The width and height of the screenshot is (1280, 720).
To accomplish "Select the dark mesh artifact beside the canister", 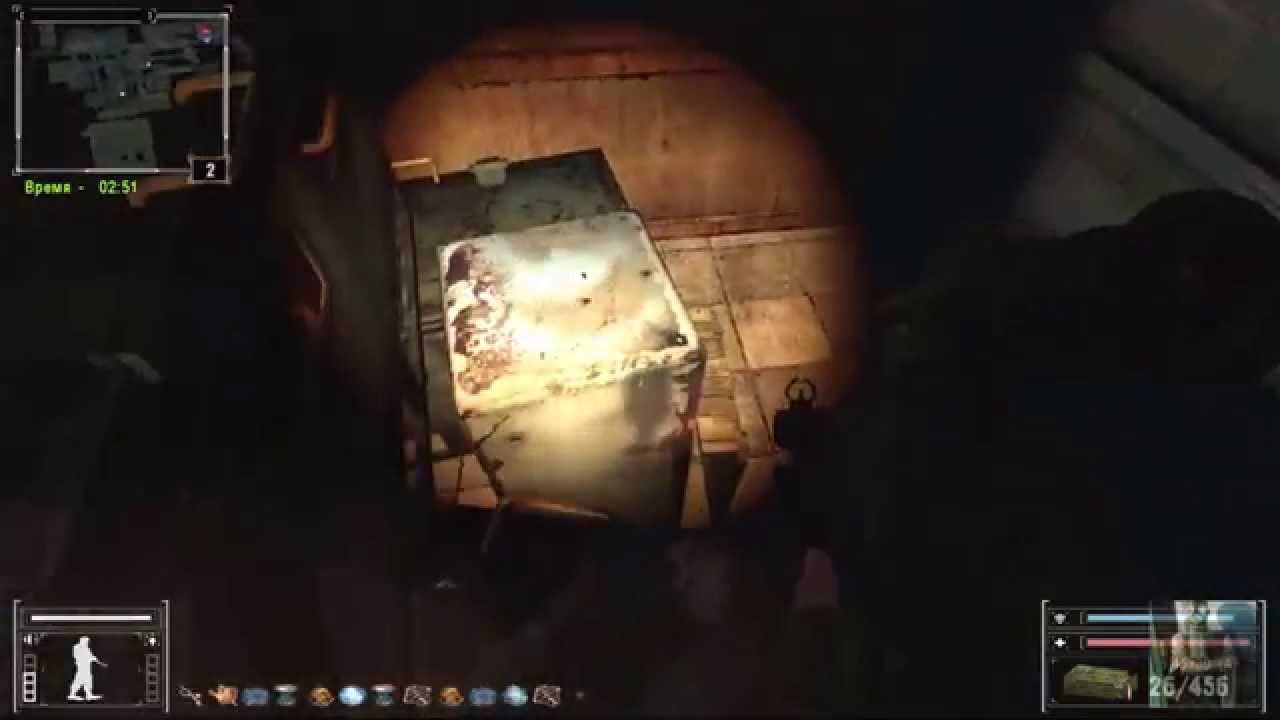I will [x=417, y=695].
